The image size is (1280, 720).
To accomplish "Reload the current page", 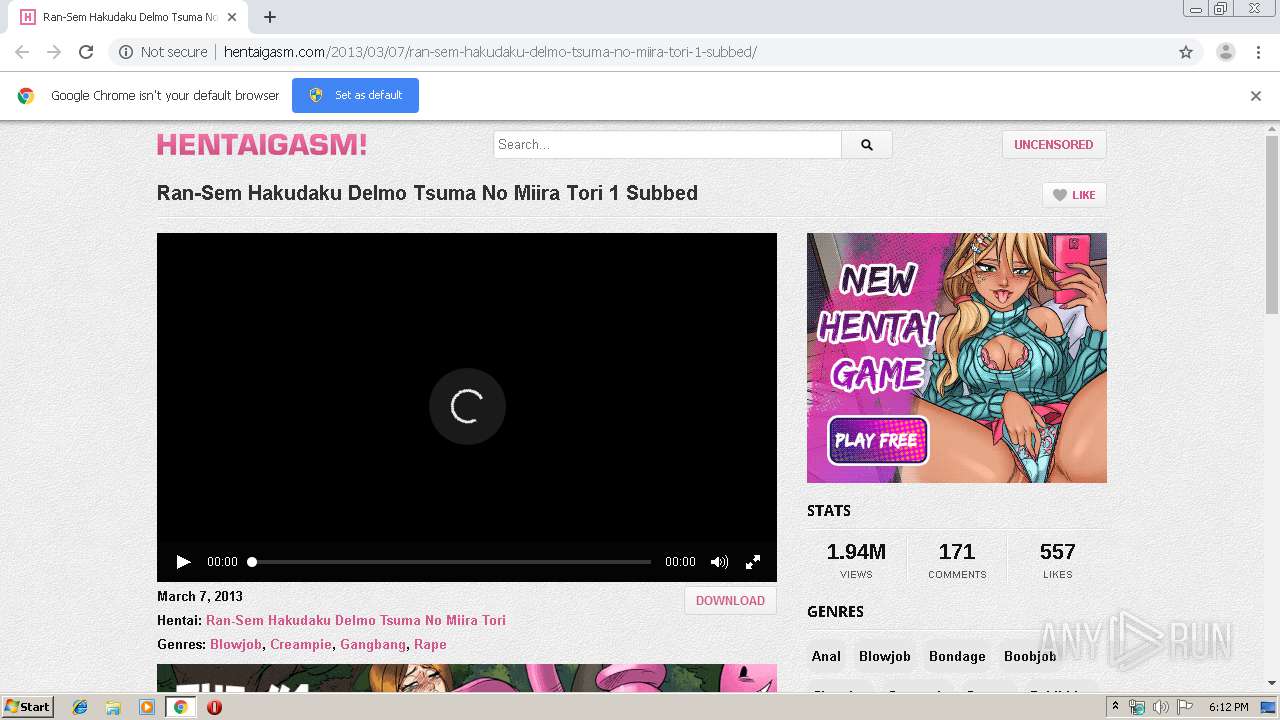I will [x=86, y=52].
